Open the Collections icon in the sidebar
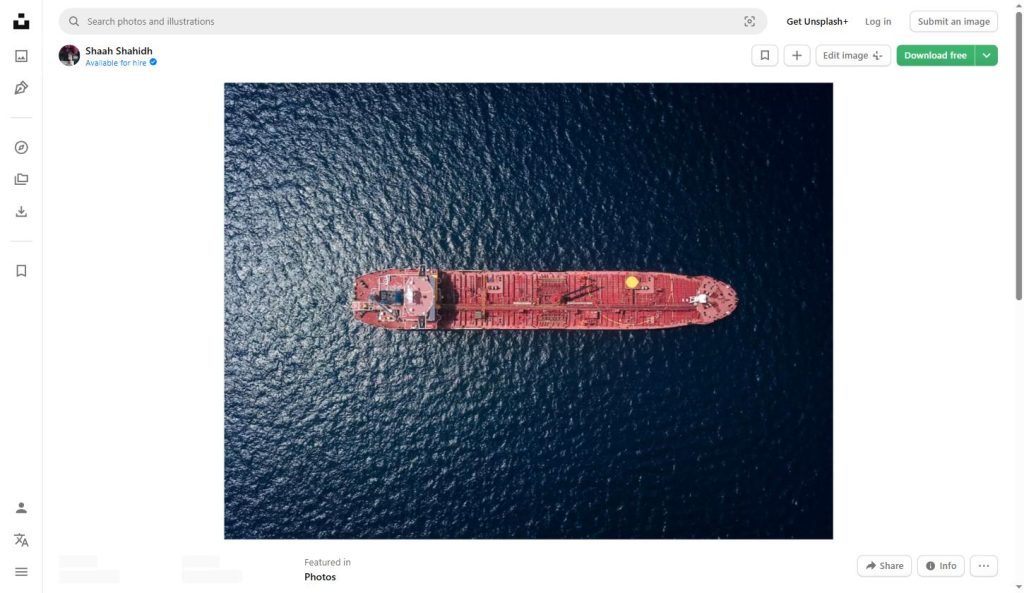 click(21, 180)
